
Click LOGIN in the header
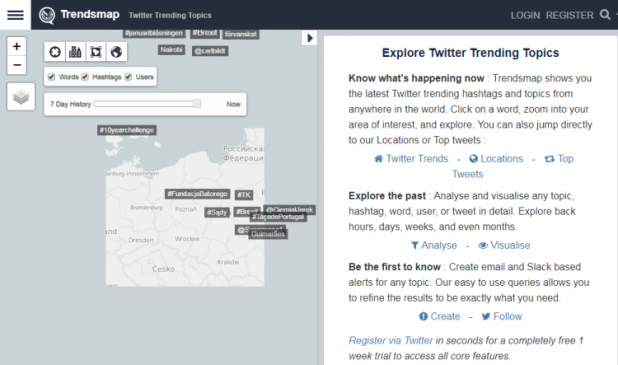click(x=525, y=15)
